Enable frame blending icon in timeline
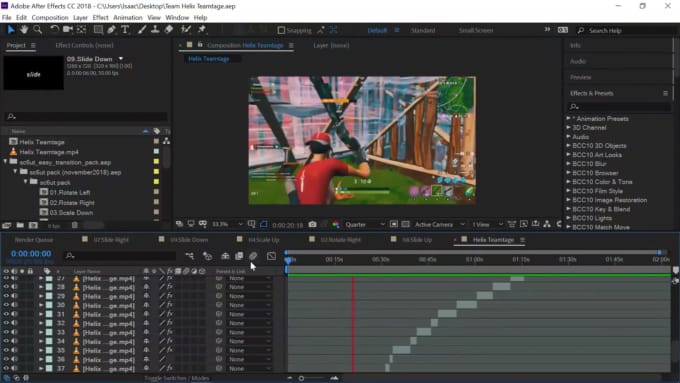Viewport: 680px width, 383px height. coord(239,256)
